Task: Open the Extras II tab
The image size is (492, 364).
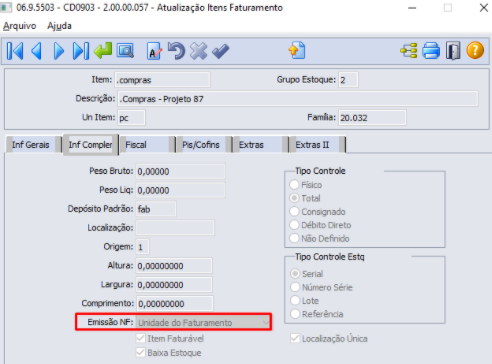Action: pos(317,145)
